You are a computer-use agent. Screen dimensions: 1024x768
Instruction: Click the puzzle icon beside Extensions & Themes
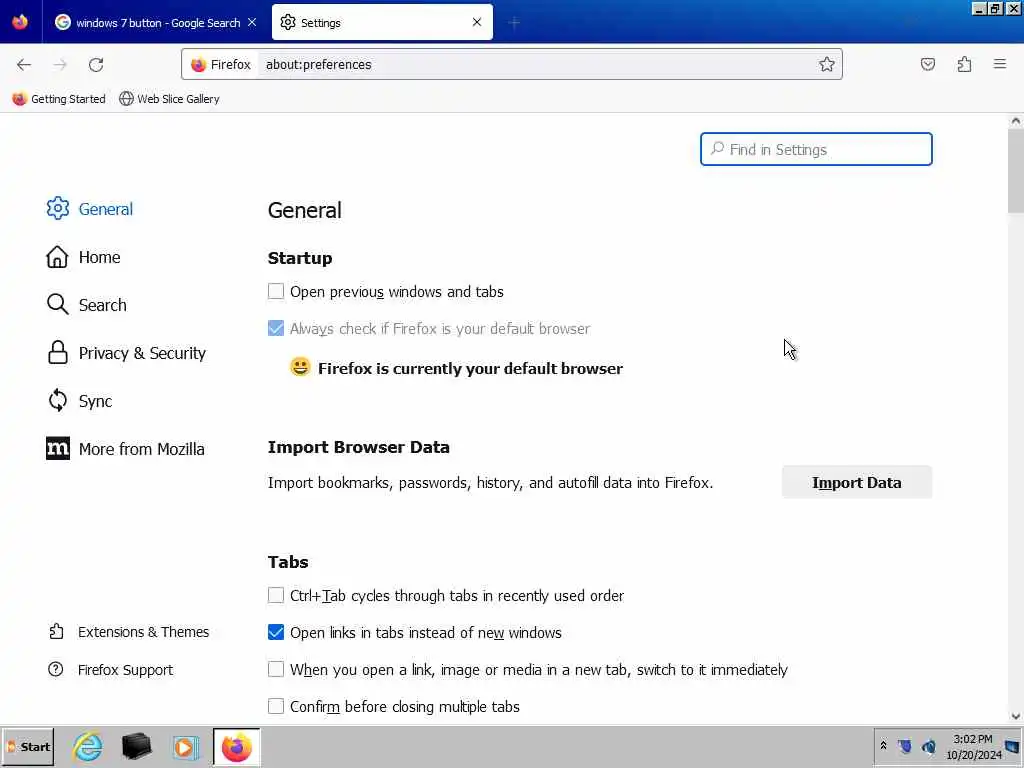56,632
